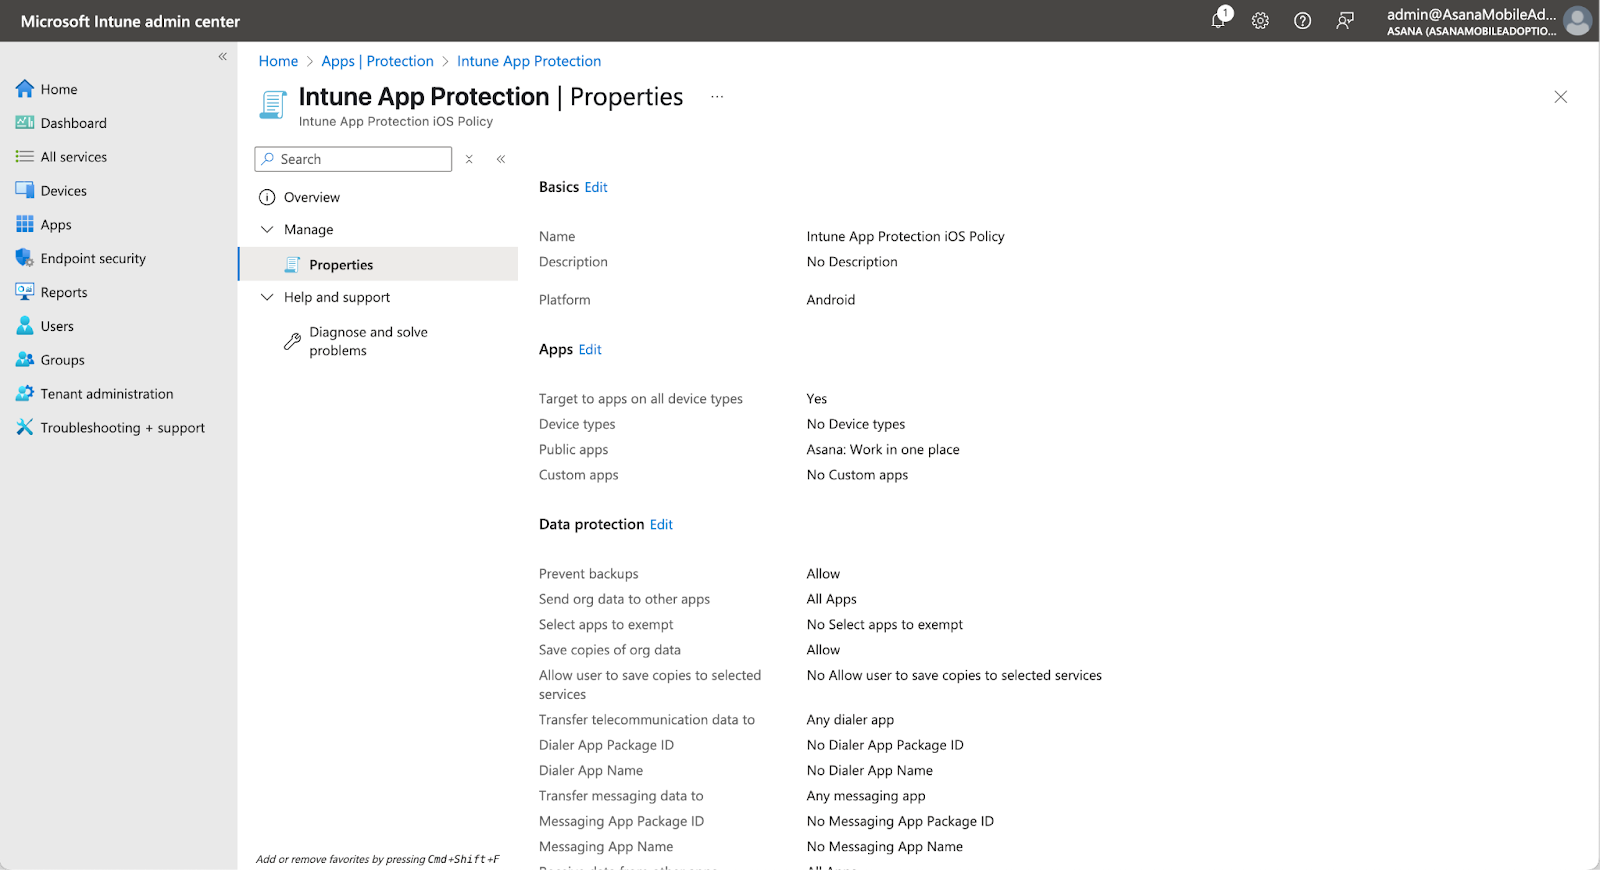Click the Tenant administration icon
This screenshot has width=1600, height=870.
pyautogui.click(x=25, y=394)
